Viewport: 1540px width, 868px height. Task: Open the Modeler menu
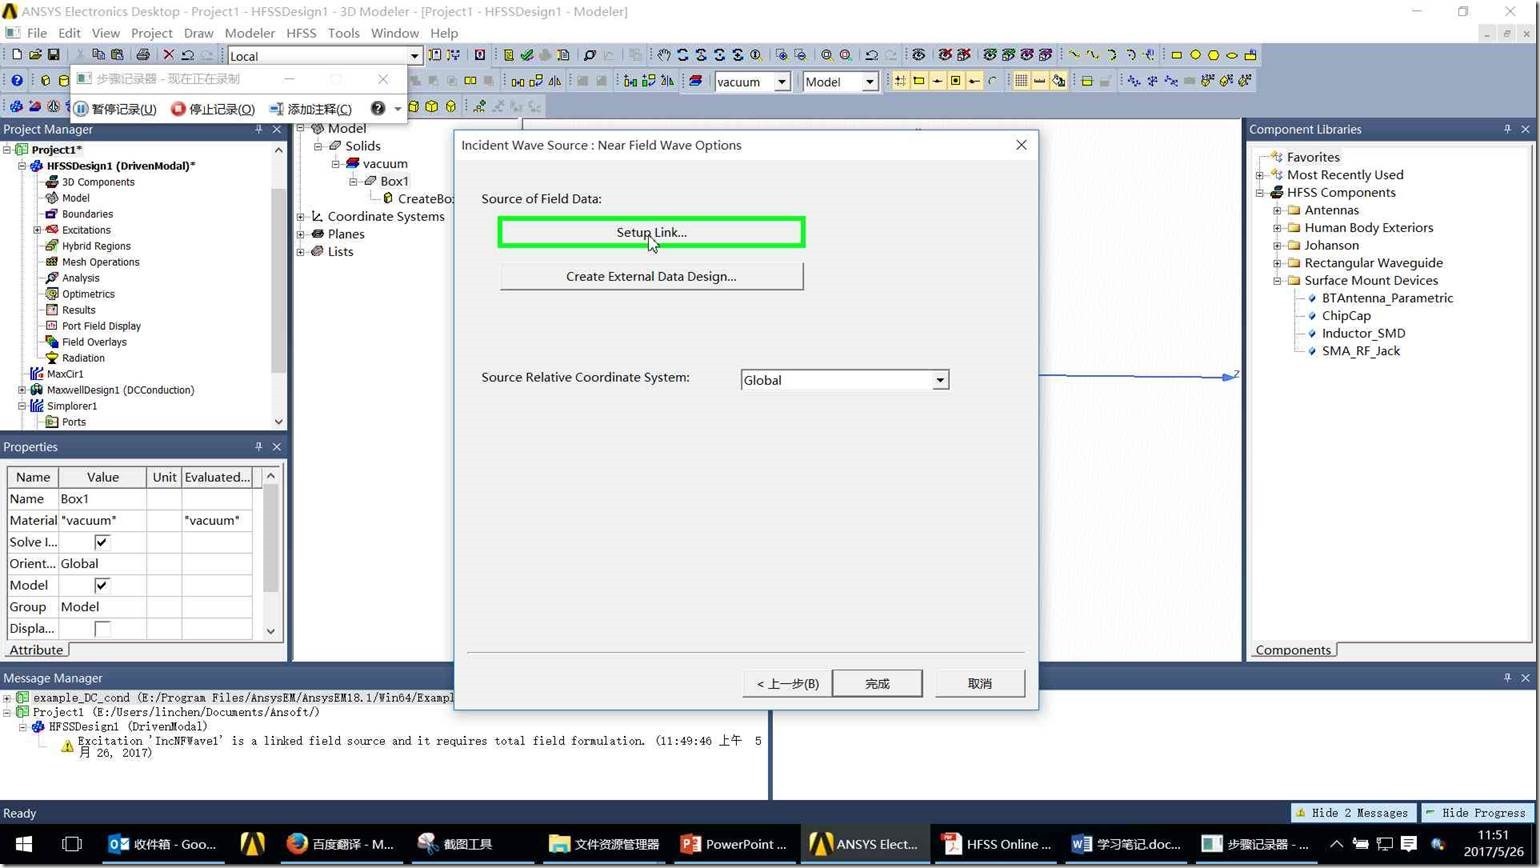[249, 33]
